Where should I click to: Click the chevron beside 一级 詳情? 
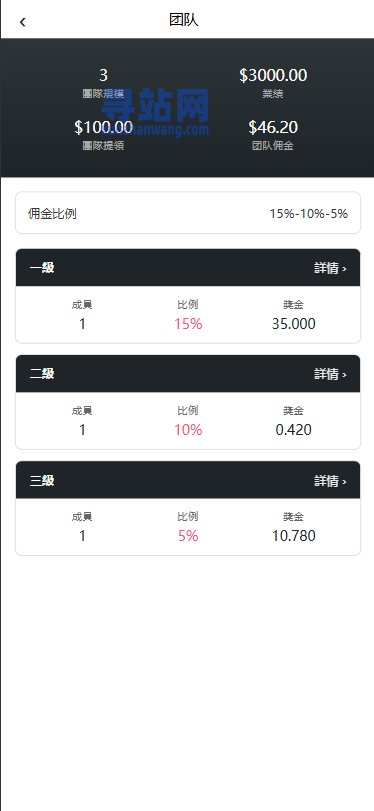345,269
